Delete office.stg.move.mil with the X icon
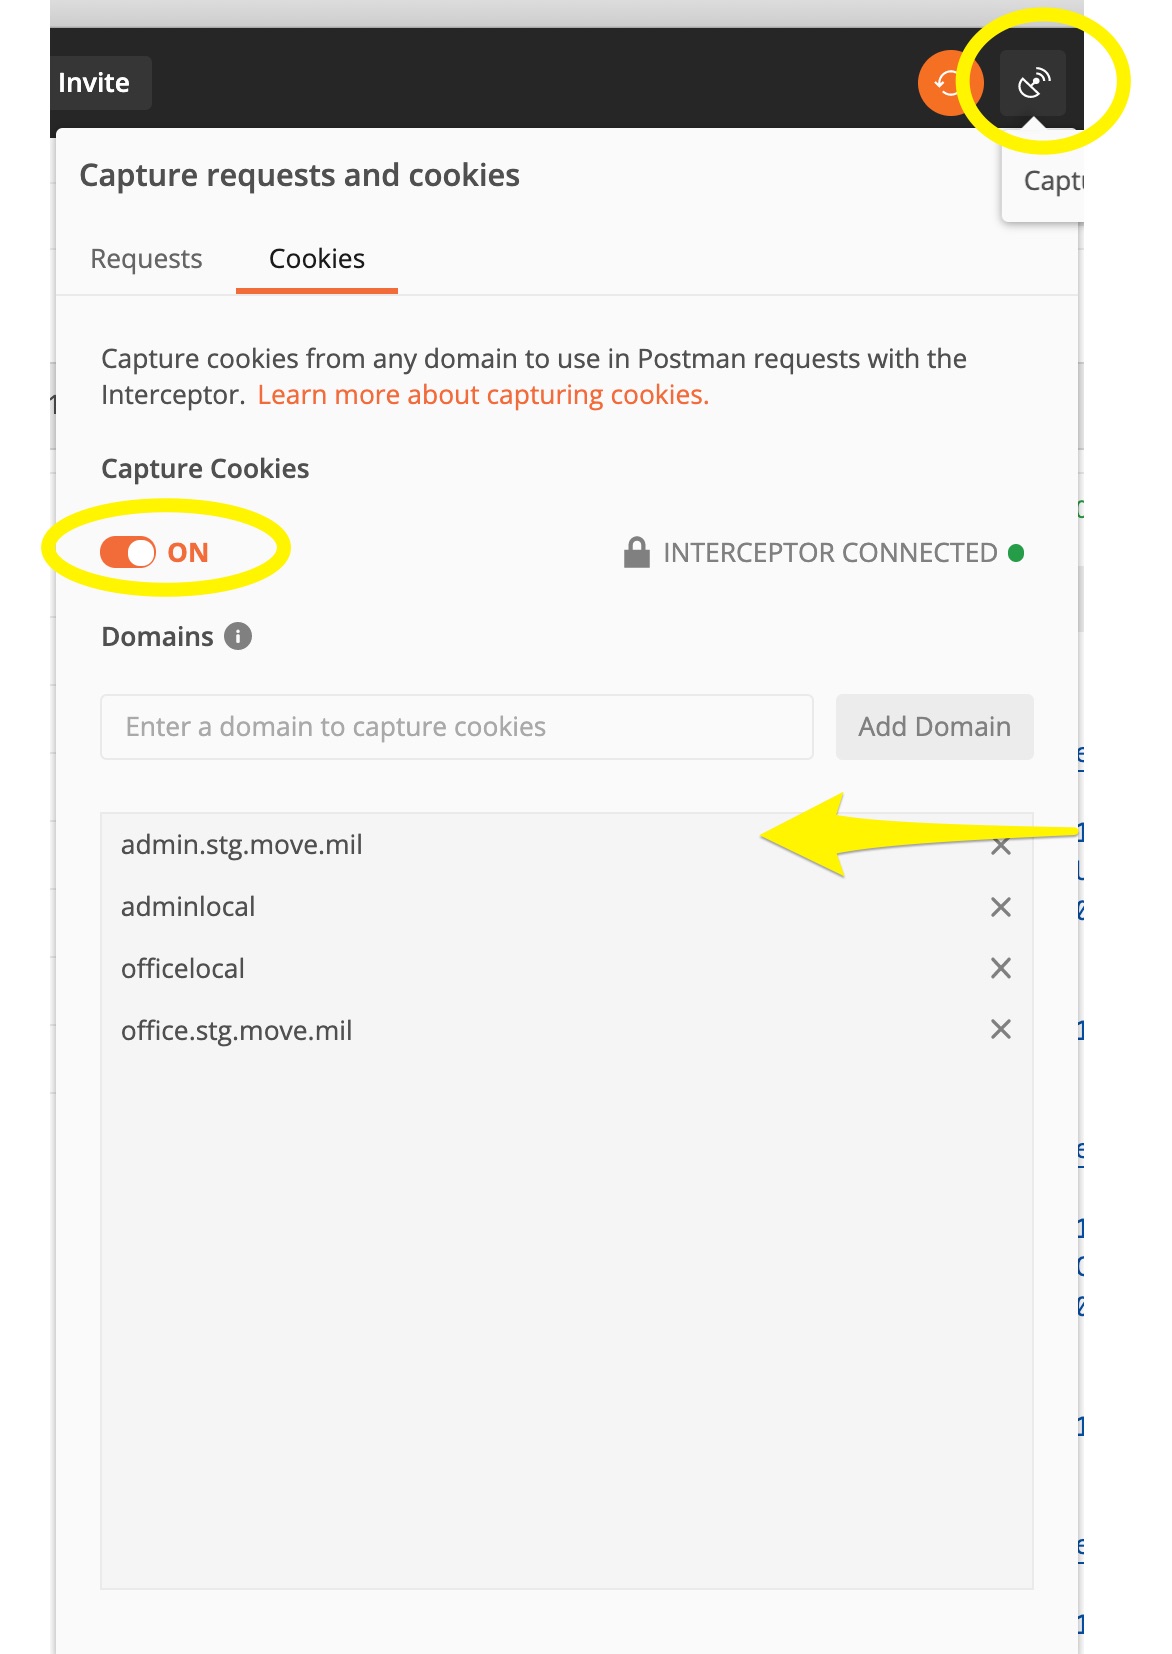This screenshot has width=1172, height=1654. click(x=999, y=1030)
